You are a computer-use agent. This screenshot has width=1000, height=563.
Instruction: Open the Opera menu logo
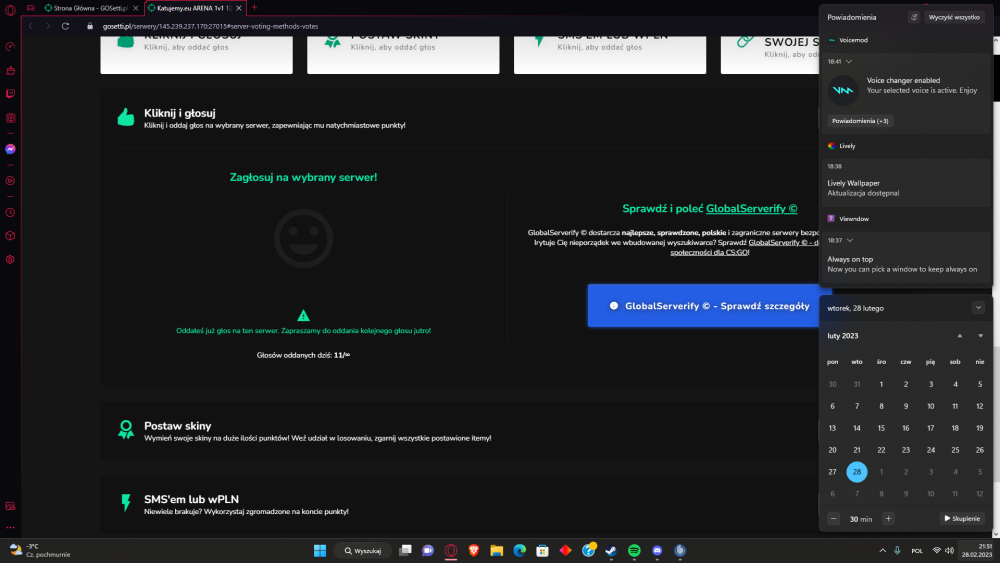[x=10, y=10]
